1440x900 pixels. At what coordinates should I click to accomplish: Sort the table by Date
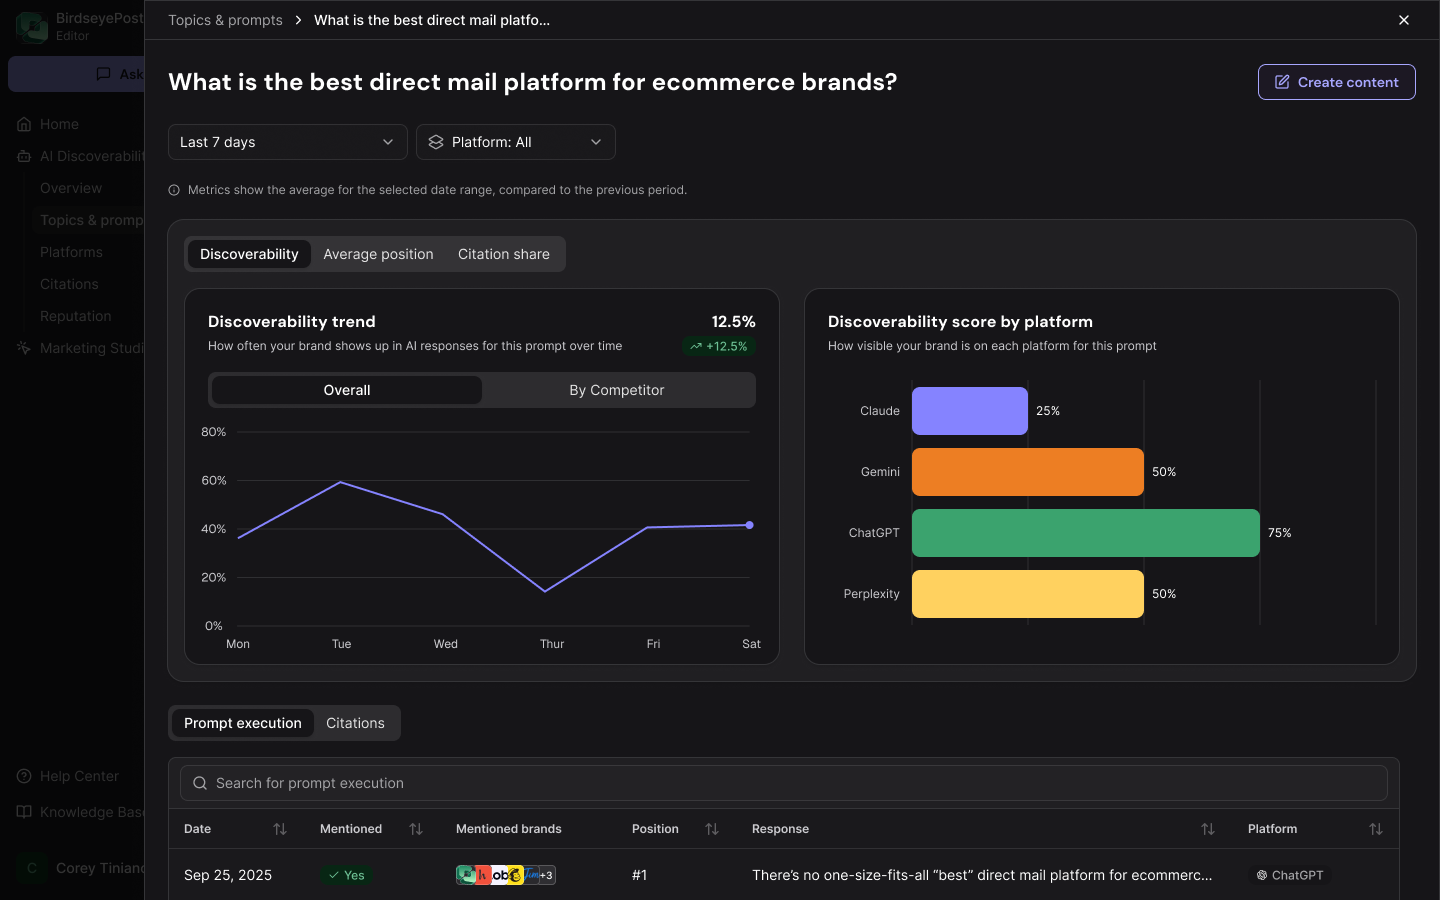(280, 829)
